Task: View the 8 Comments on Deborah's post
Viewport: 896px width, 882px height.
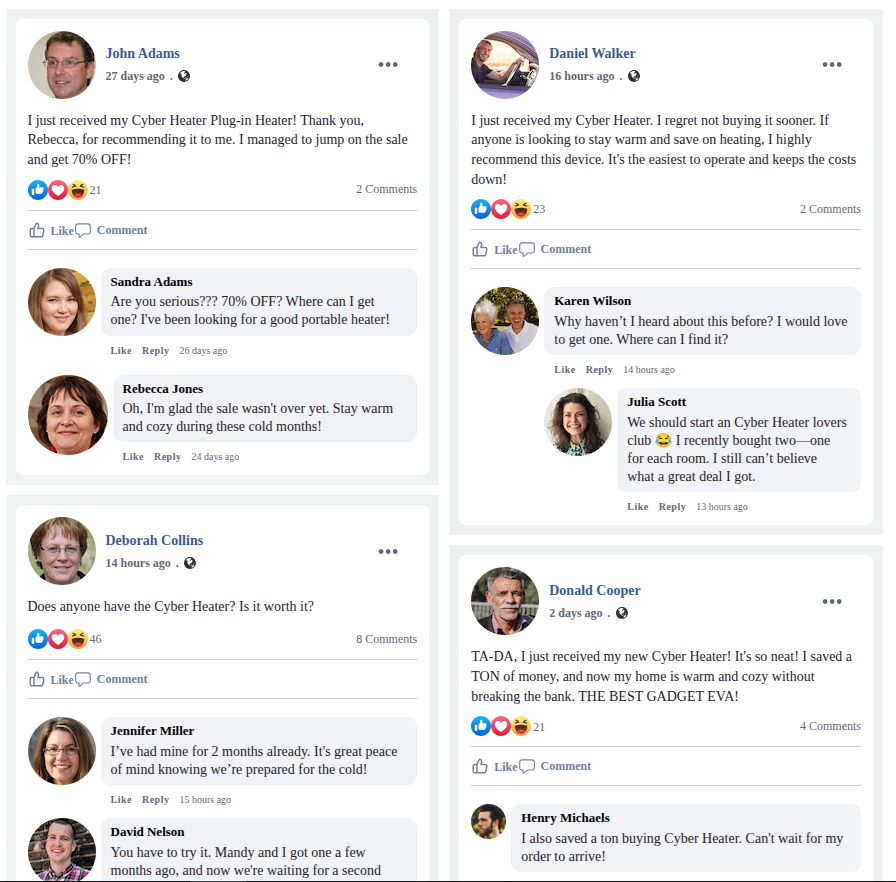Action: [386, 639]
